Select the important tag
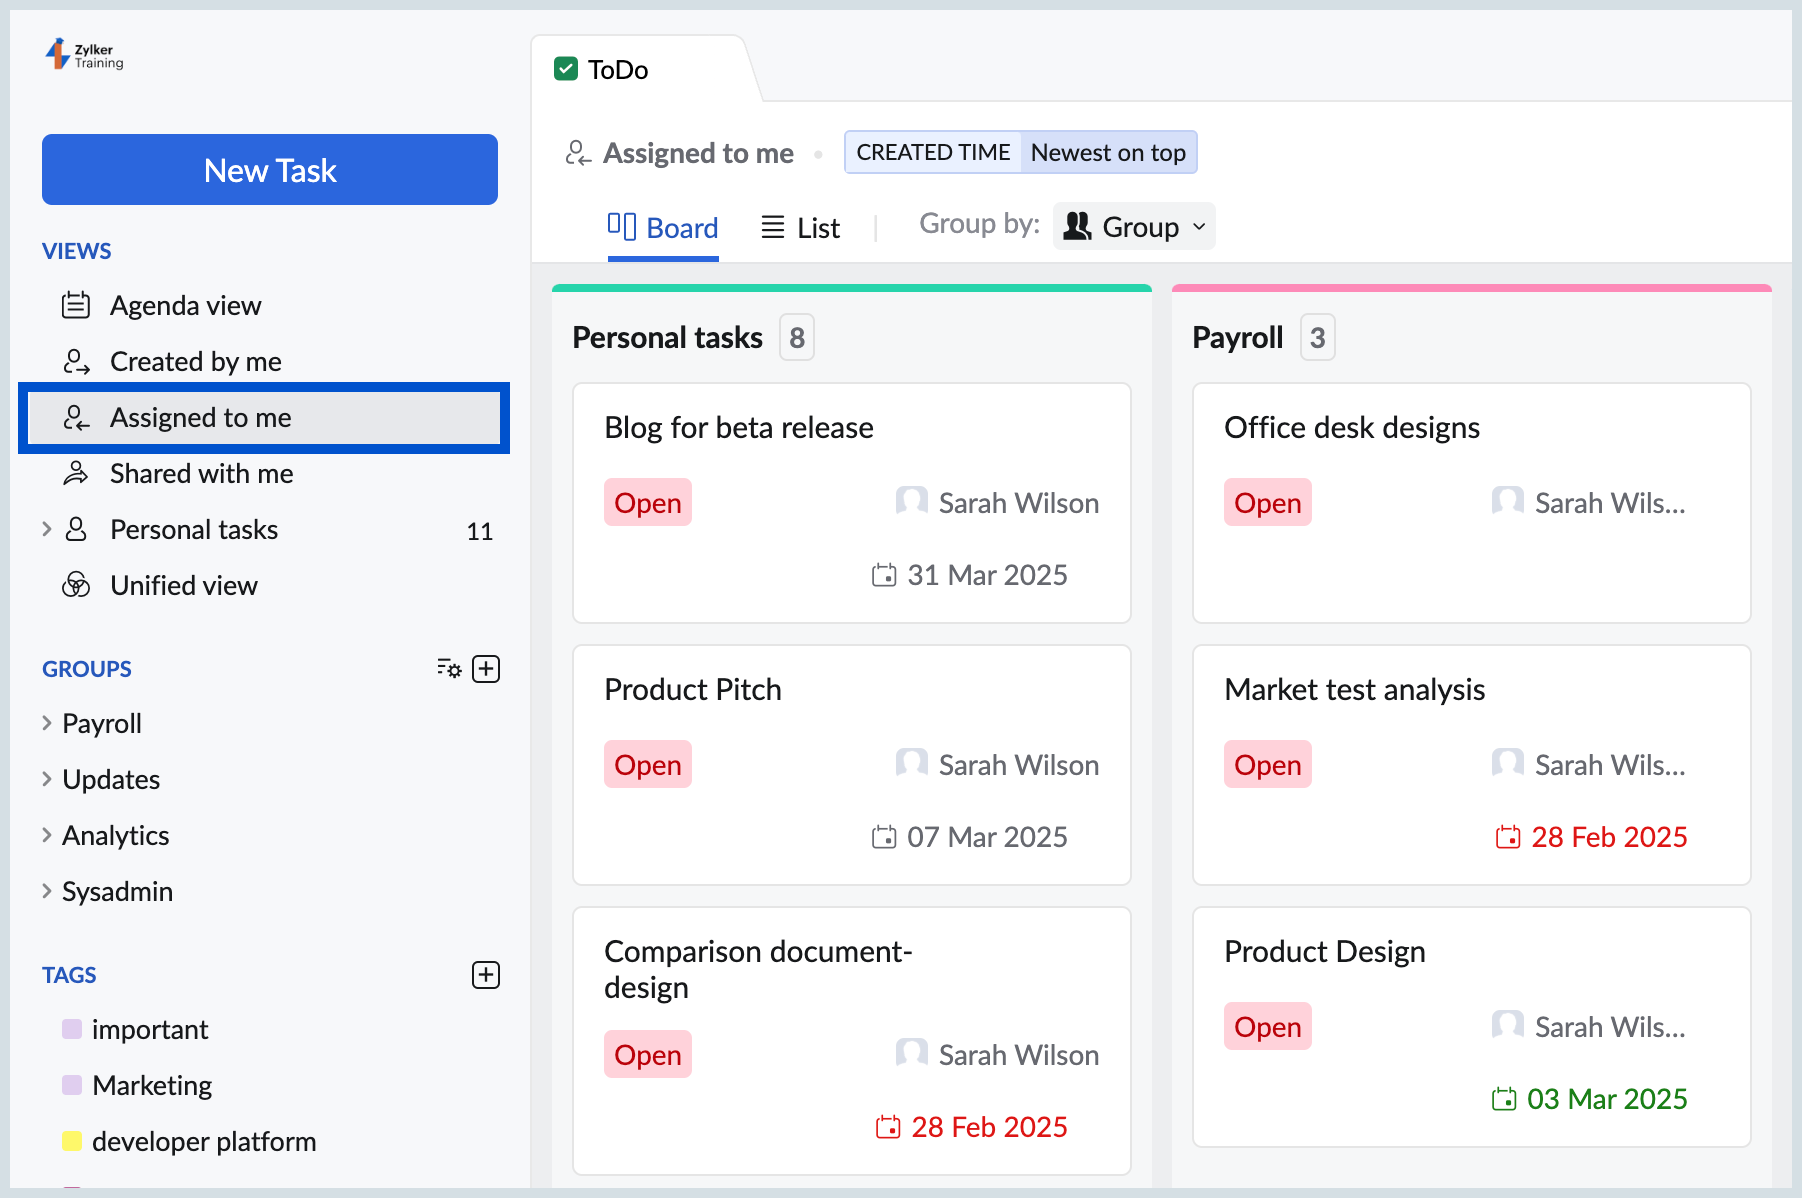The width and height of the screenshot is (1802, 1198). tap(150, 1029)
